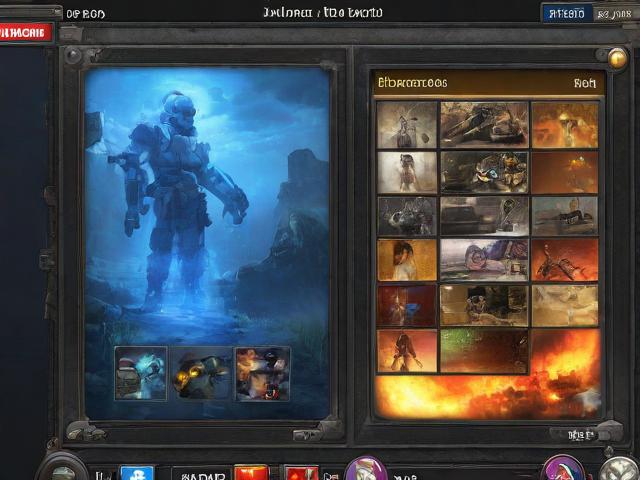
Task: Select the muted dark scene with trophy shape thumbnail
Action: point(484,216)
